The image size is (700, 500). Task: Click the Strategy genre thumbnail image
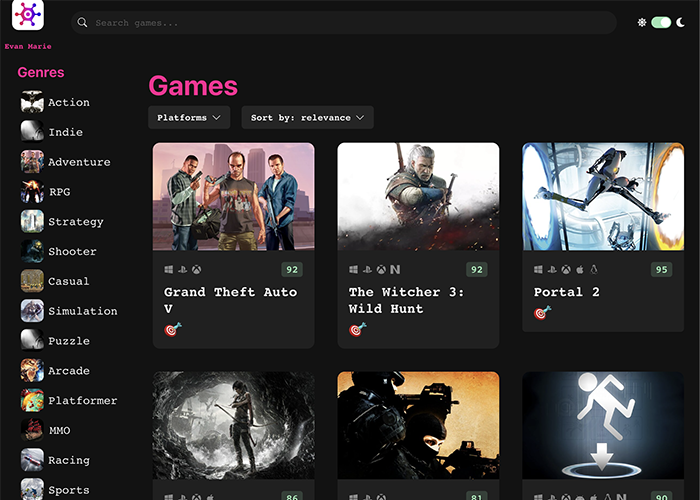pyautogui.click(x=32, y=221)
